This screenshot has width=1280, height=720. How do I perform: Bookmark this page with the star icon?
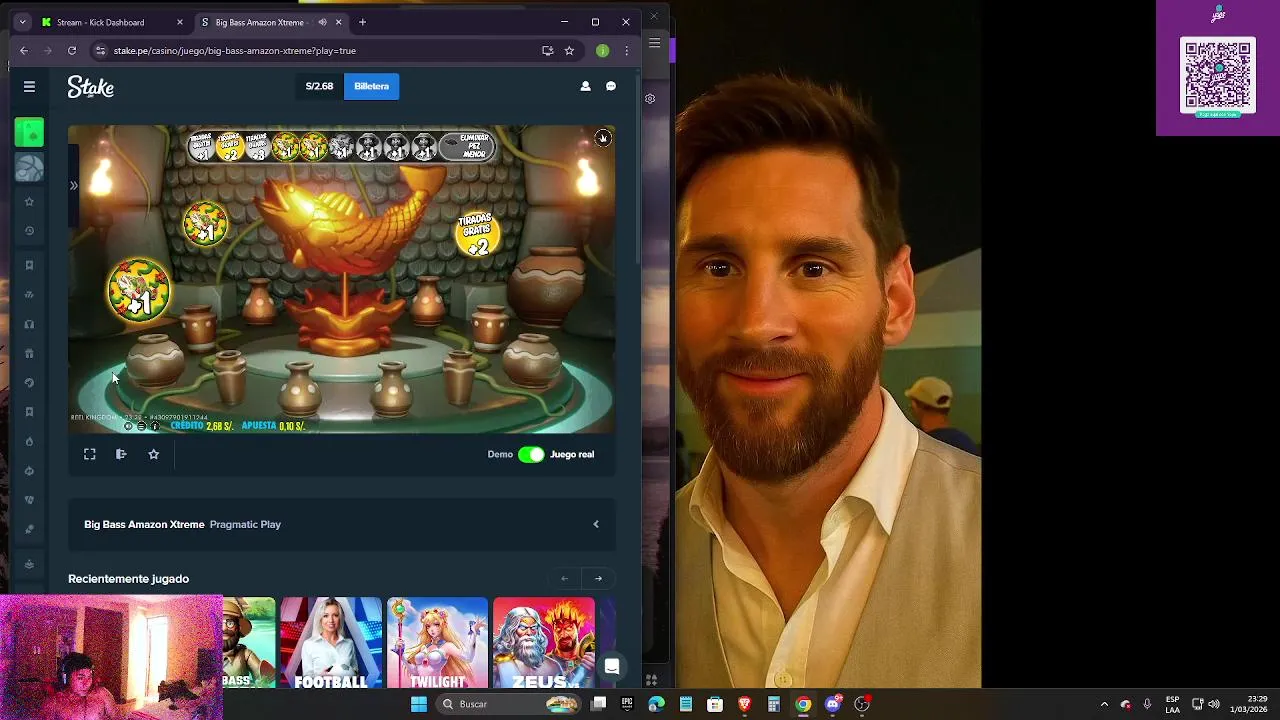coord(569,51)
